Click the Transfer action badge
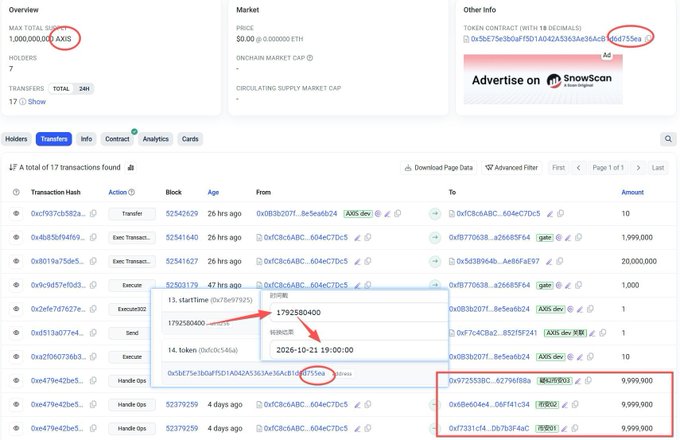 click(132, 214)
